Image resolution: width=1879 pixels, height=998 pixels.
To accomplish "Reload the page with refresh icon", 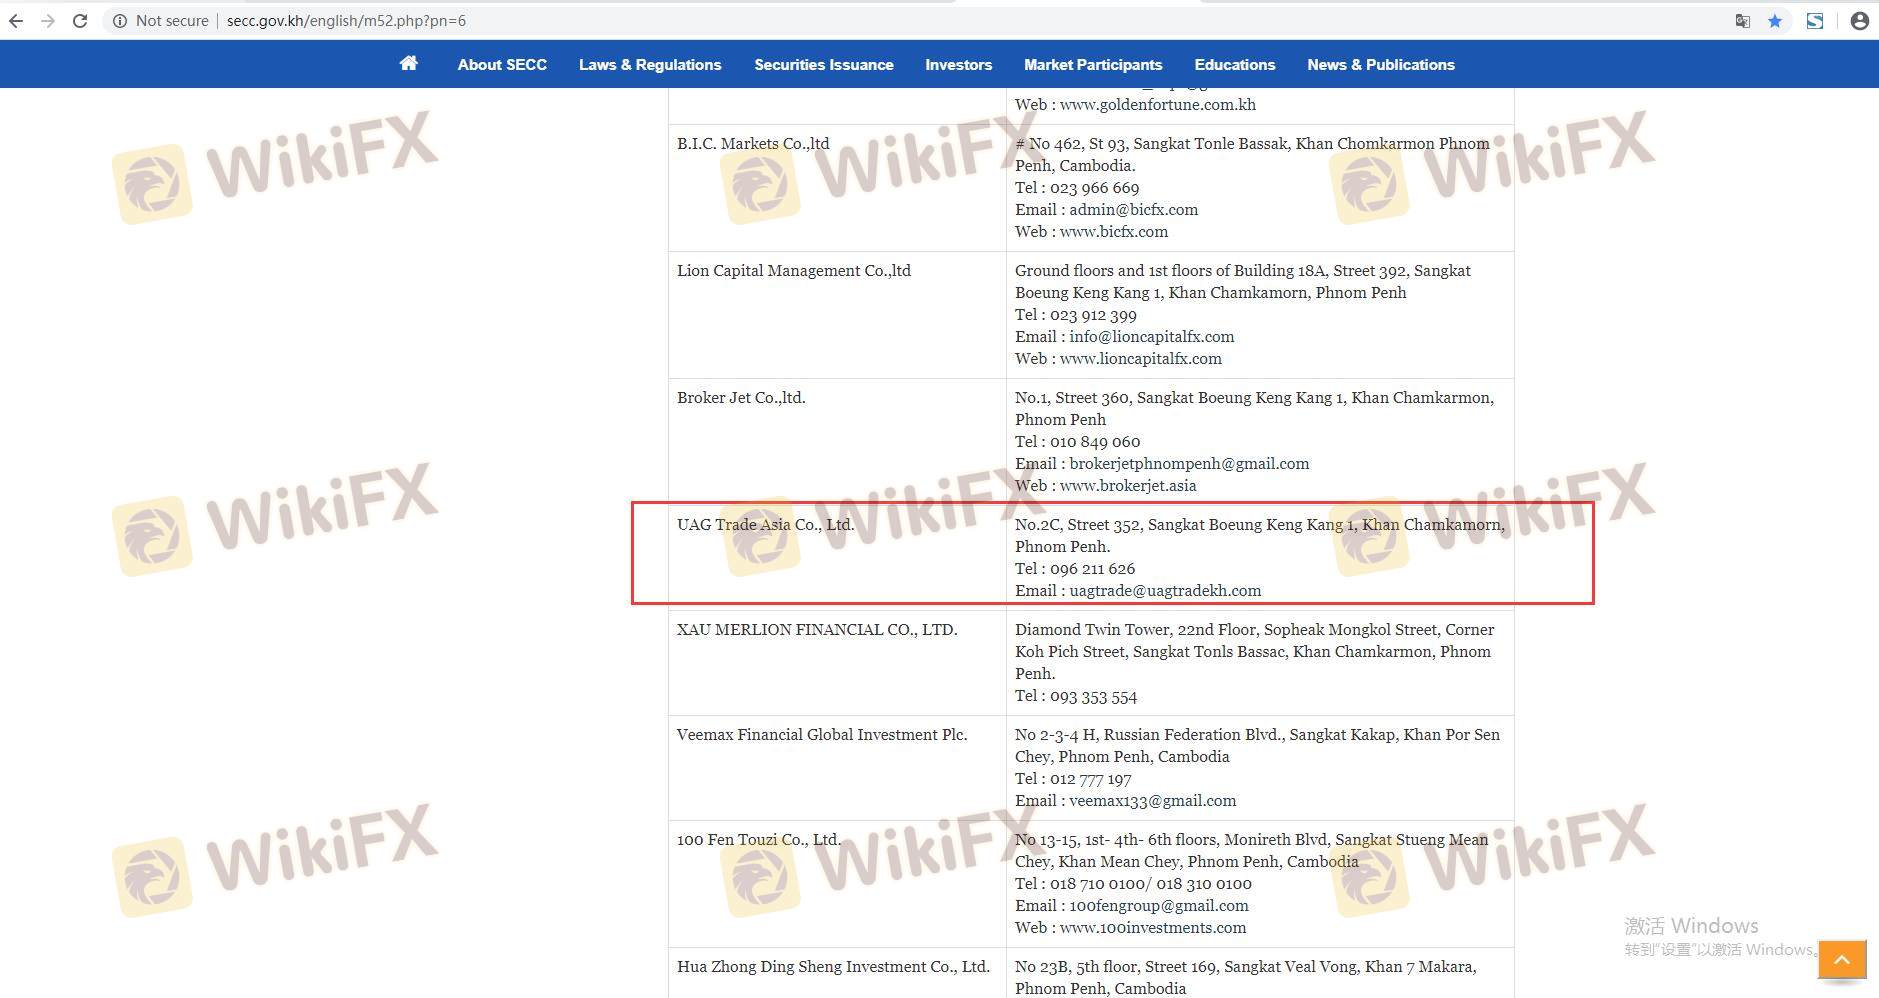I will point(80,21).
